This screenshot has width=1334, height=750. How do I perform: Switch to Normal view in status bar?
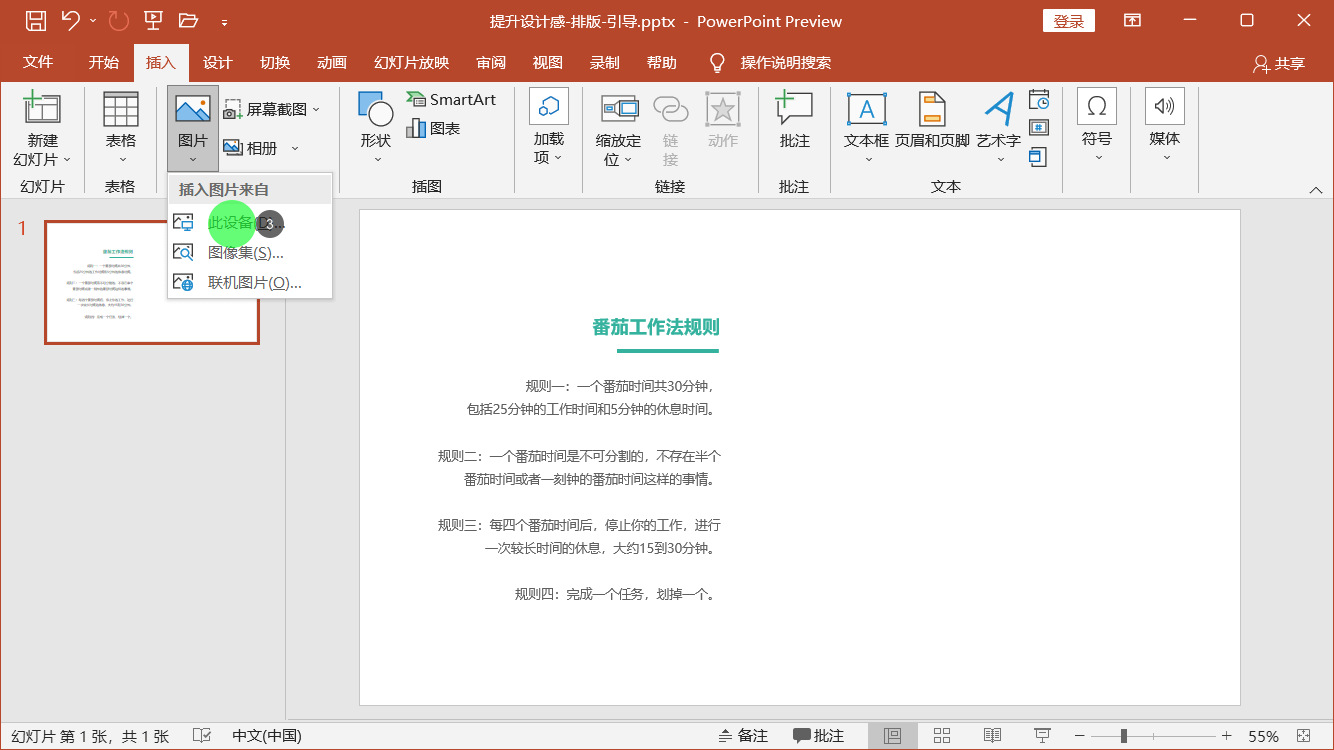coord(892,735)
